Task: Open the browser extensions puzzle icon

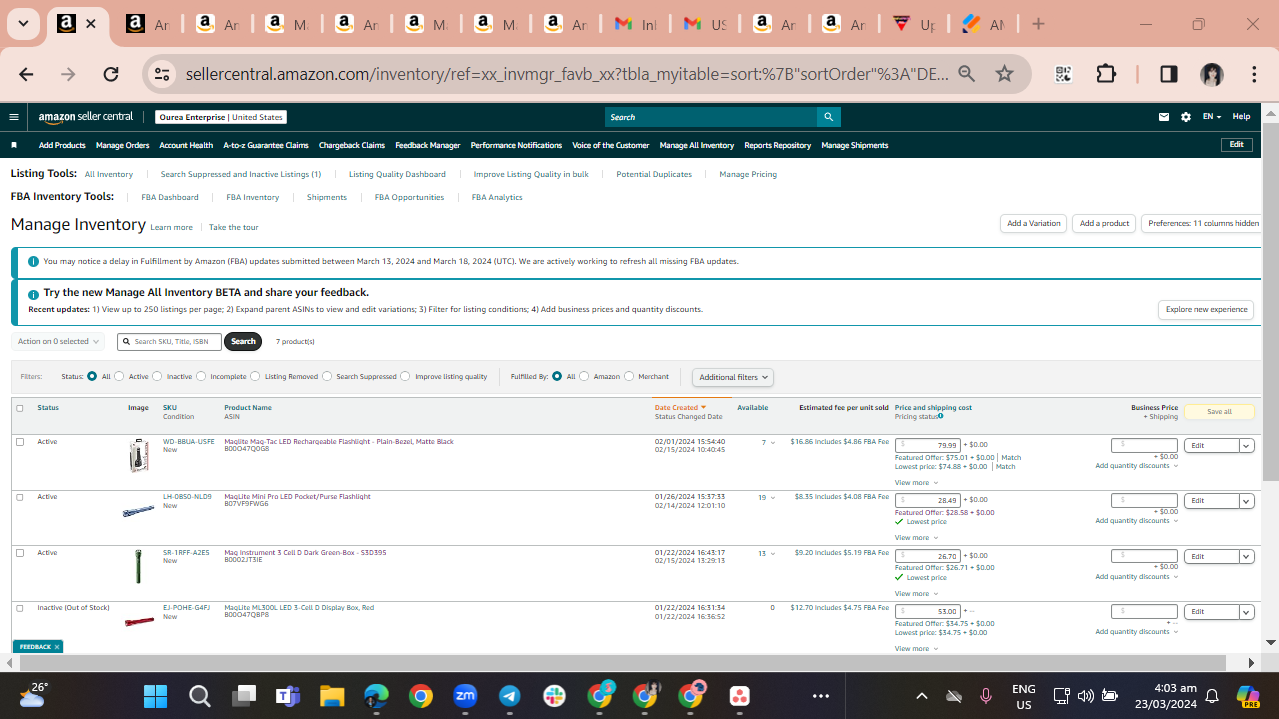Action: pos(1106,74)
